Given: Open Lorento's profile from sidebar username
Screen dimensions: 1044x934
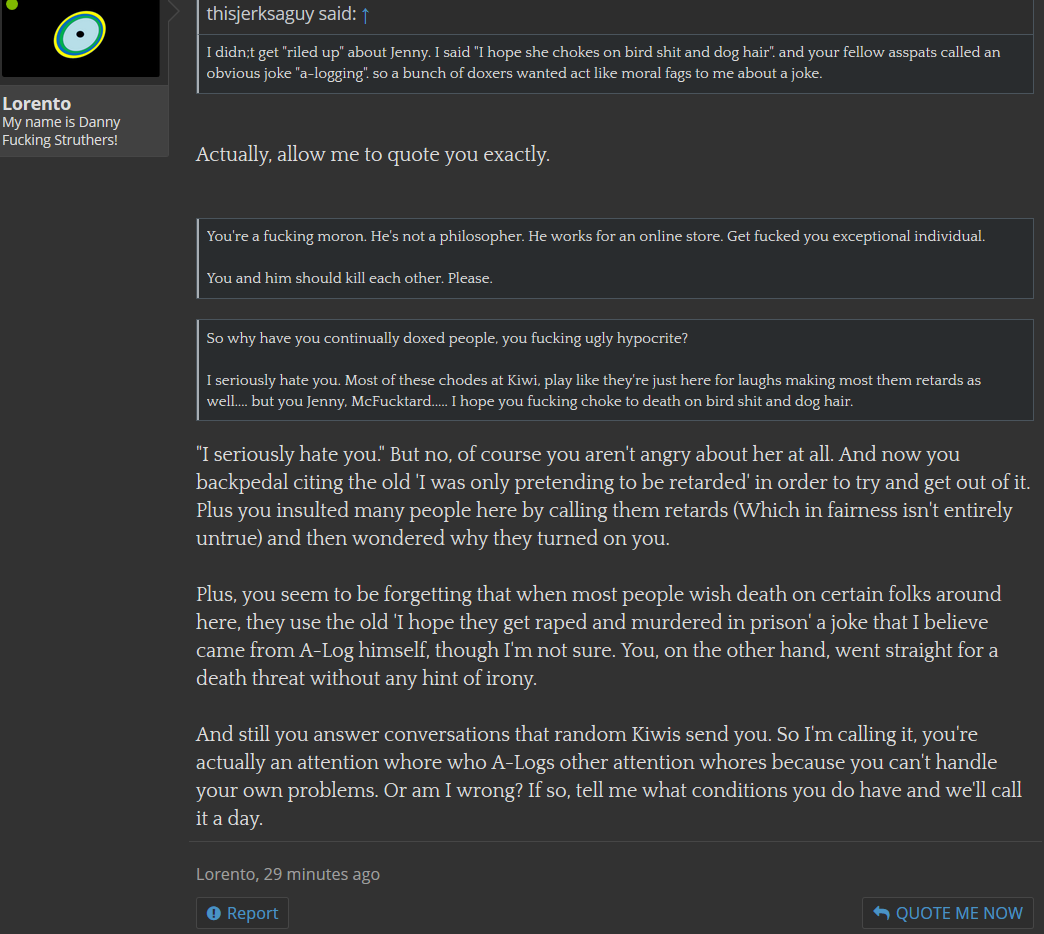Looking at the screenshot, I should (37, 104).
